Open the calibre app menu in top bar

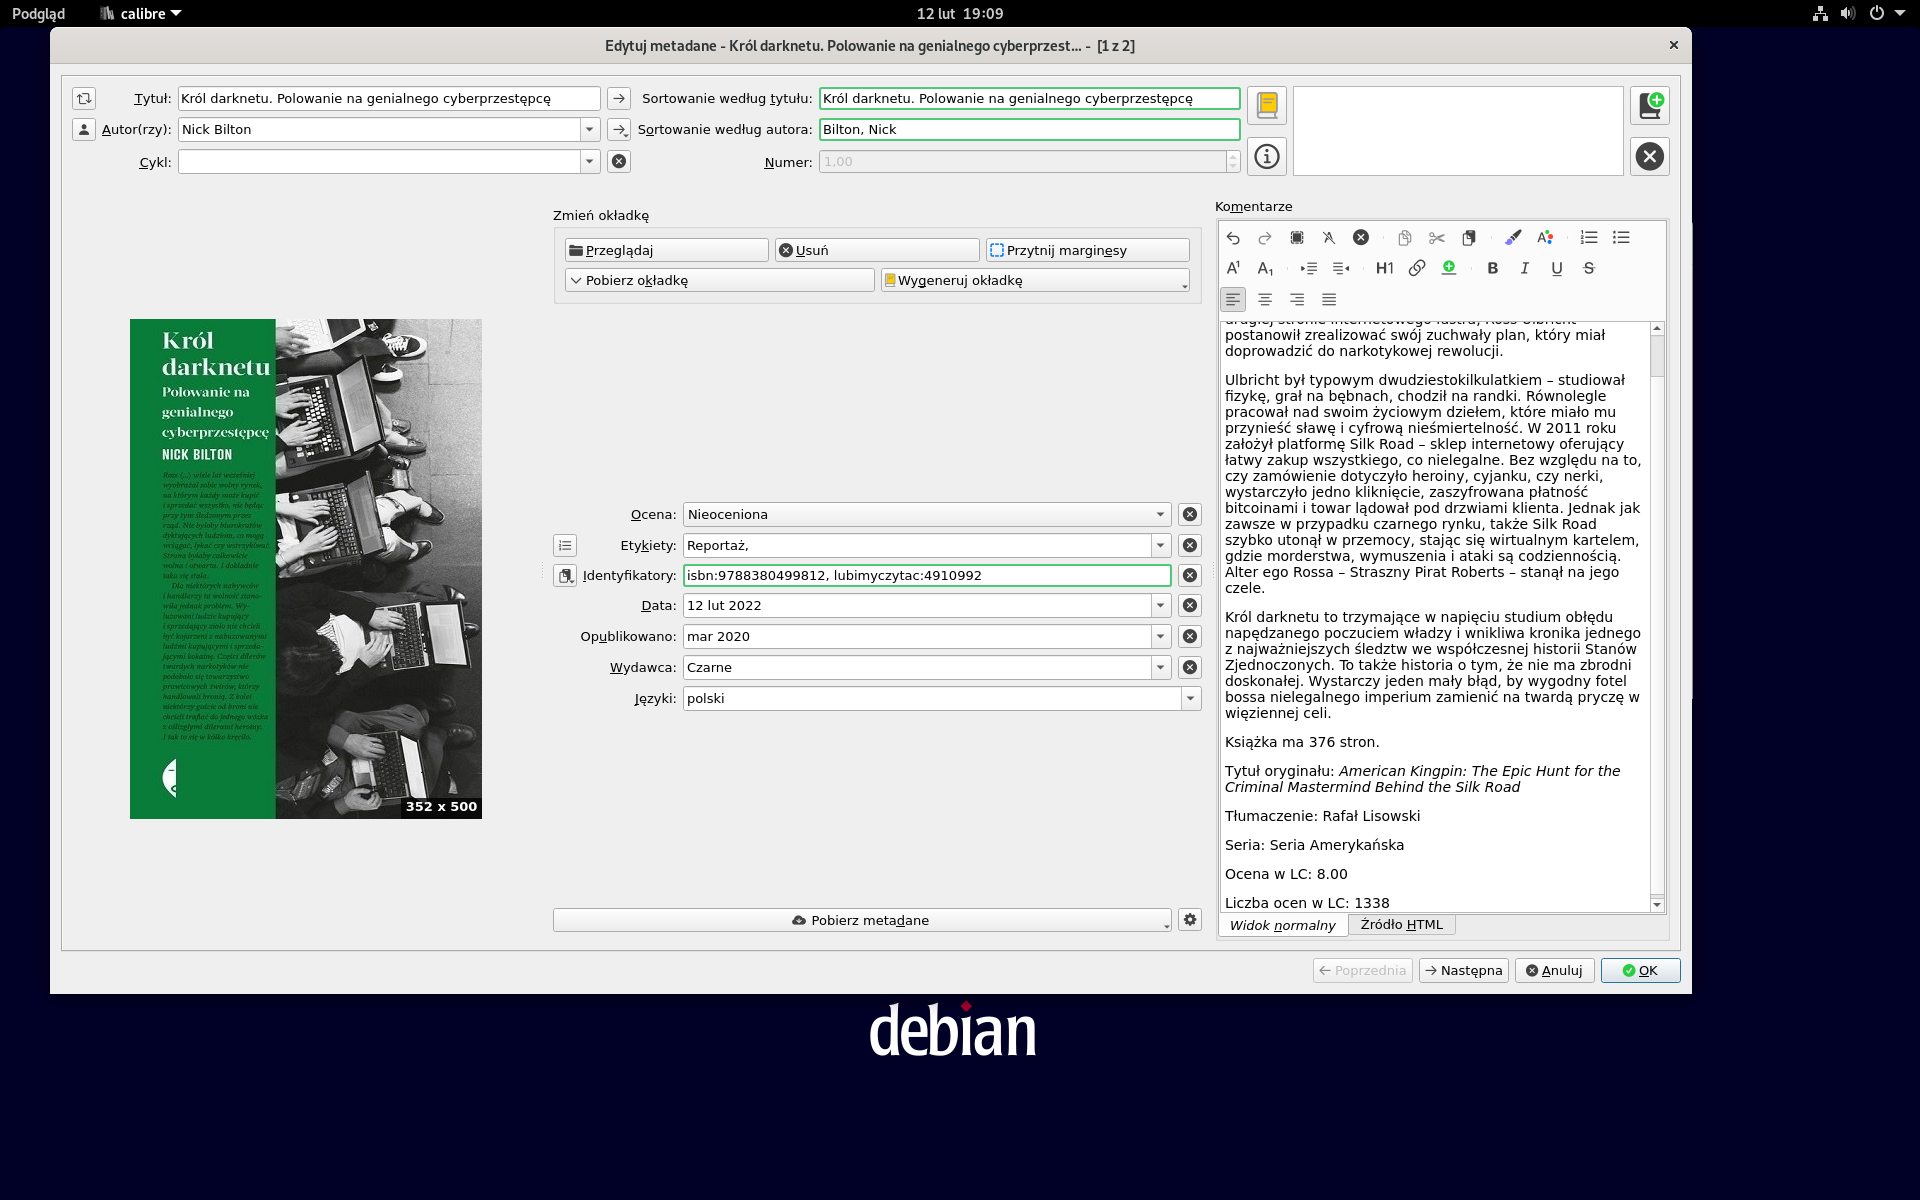142,13
